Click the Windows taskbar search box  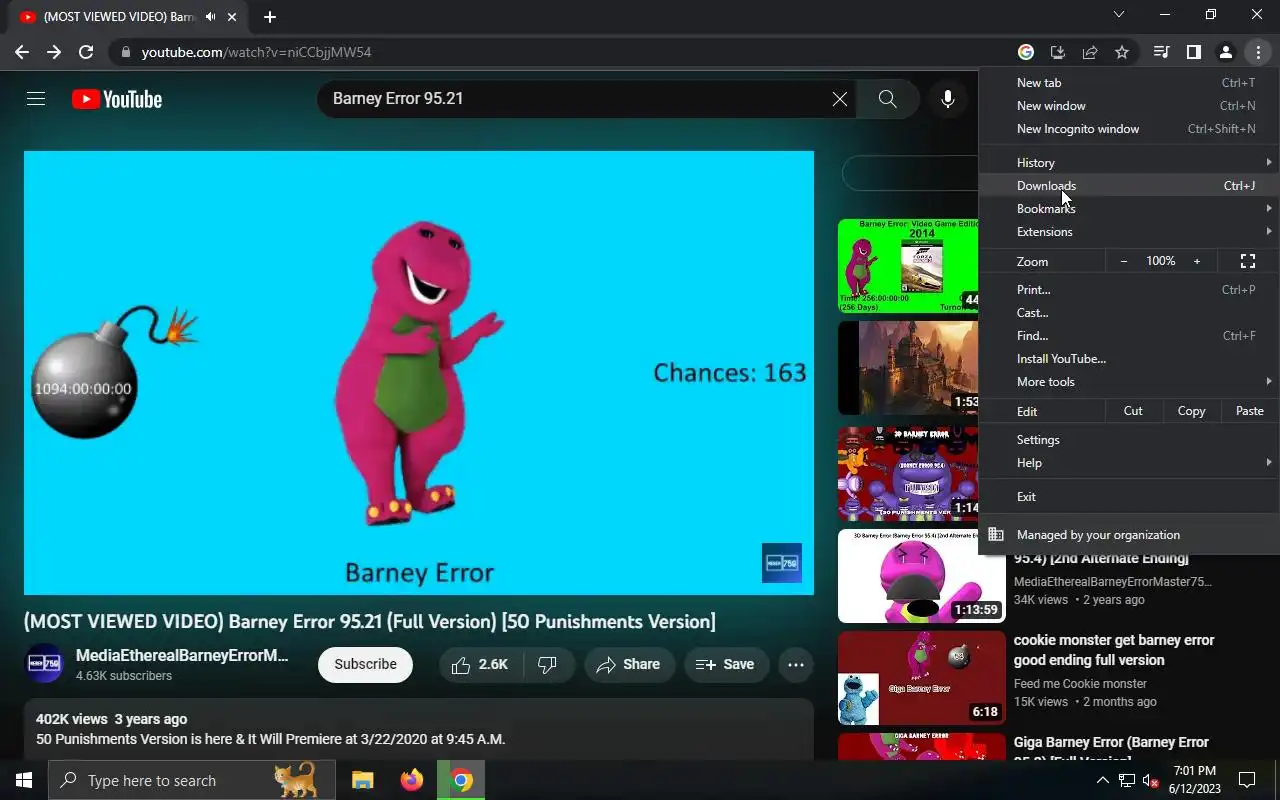tap(192, 780)
